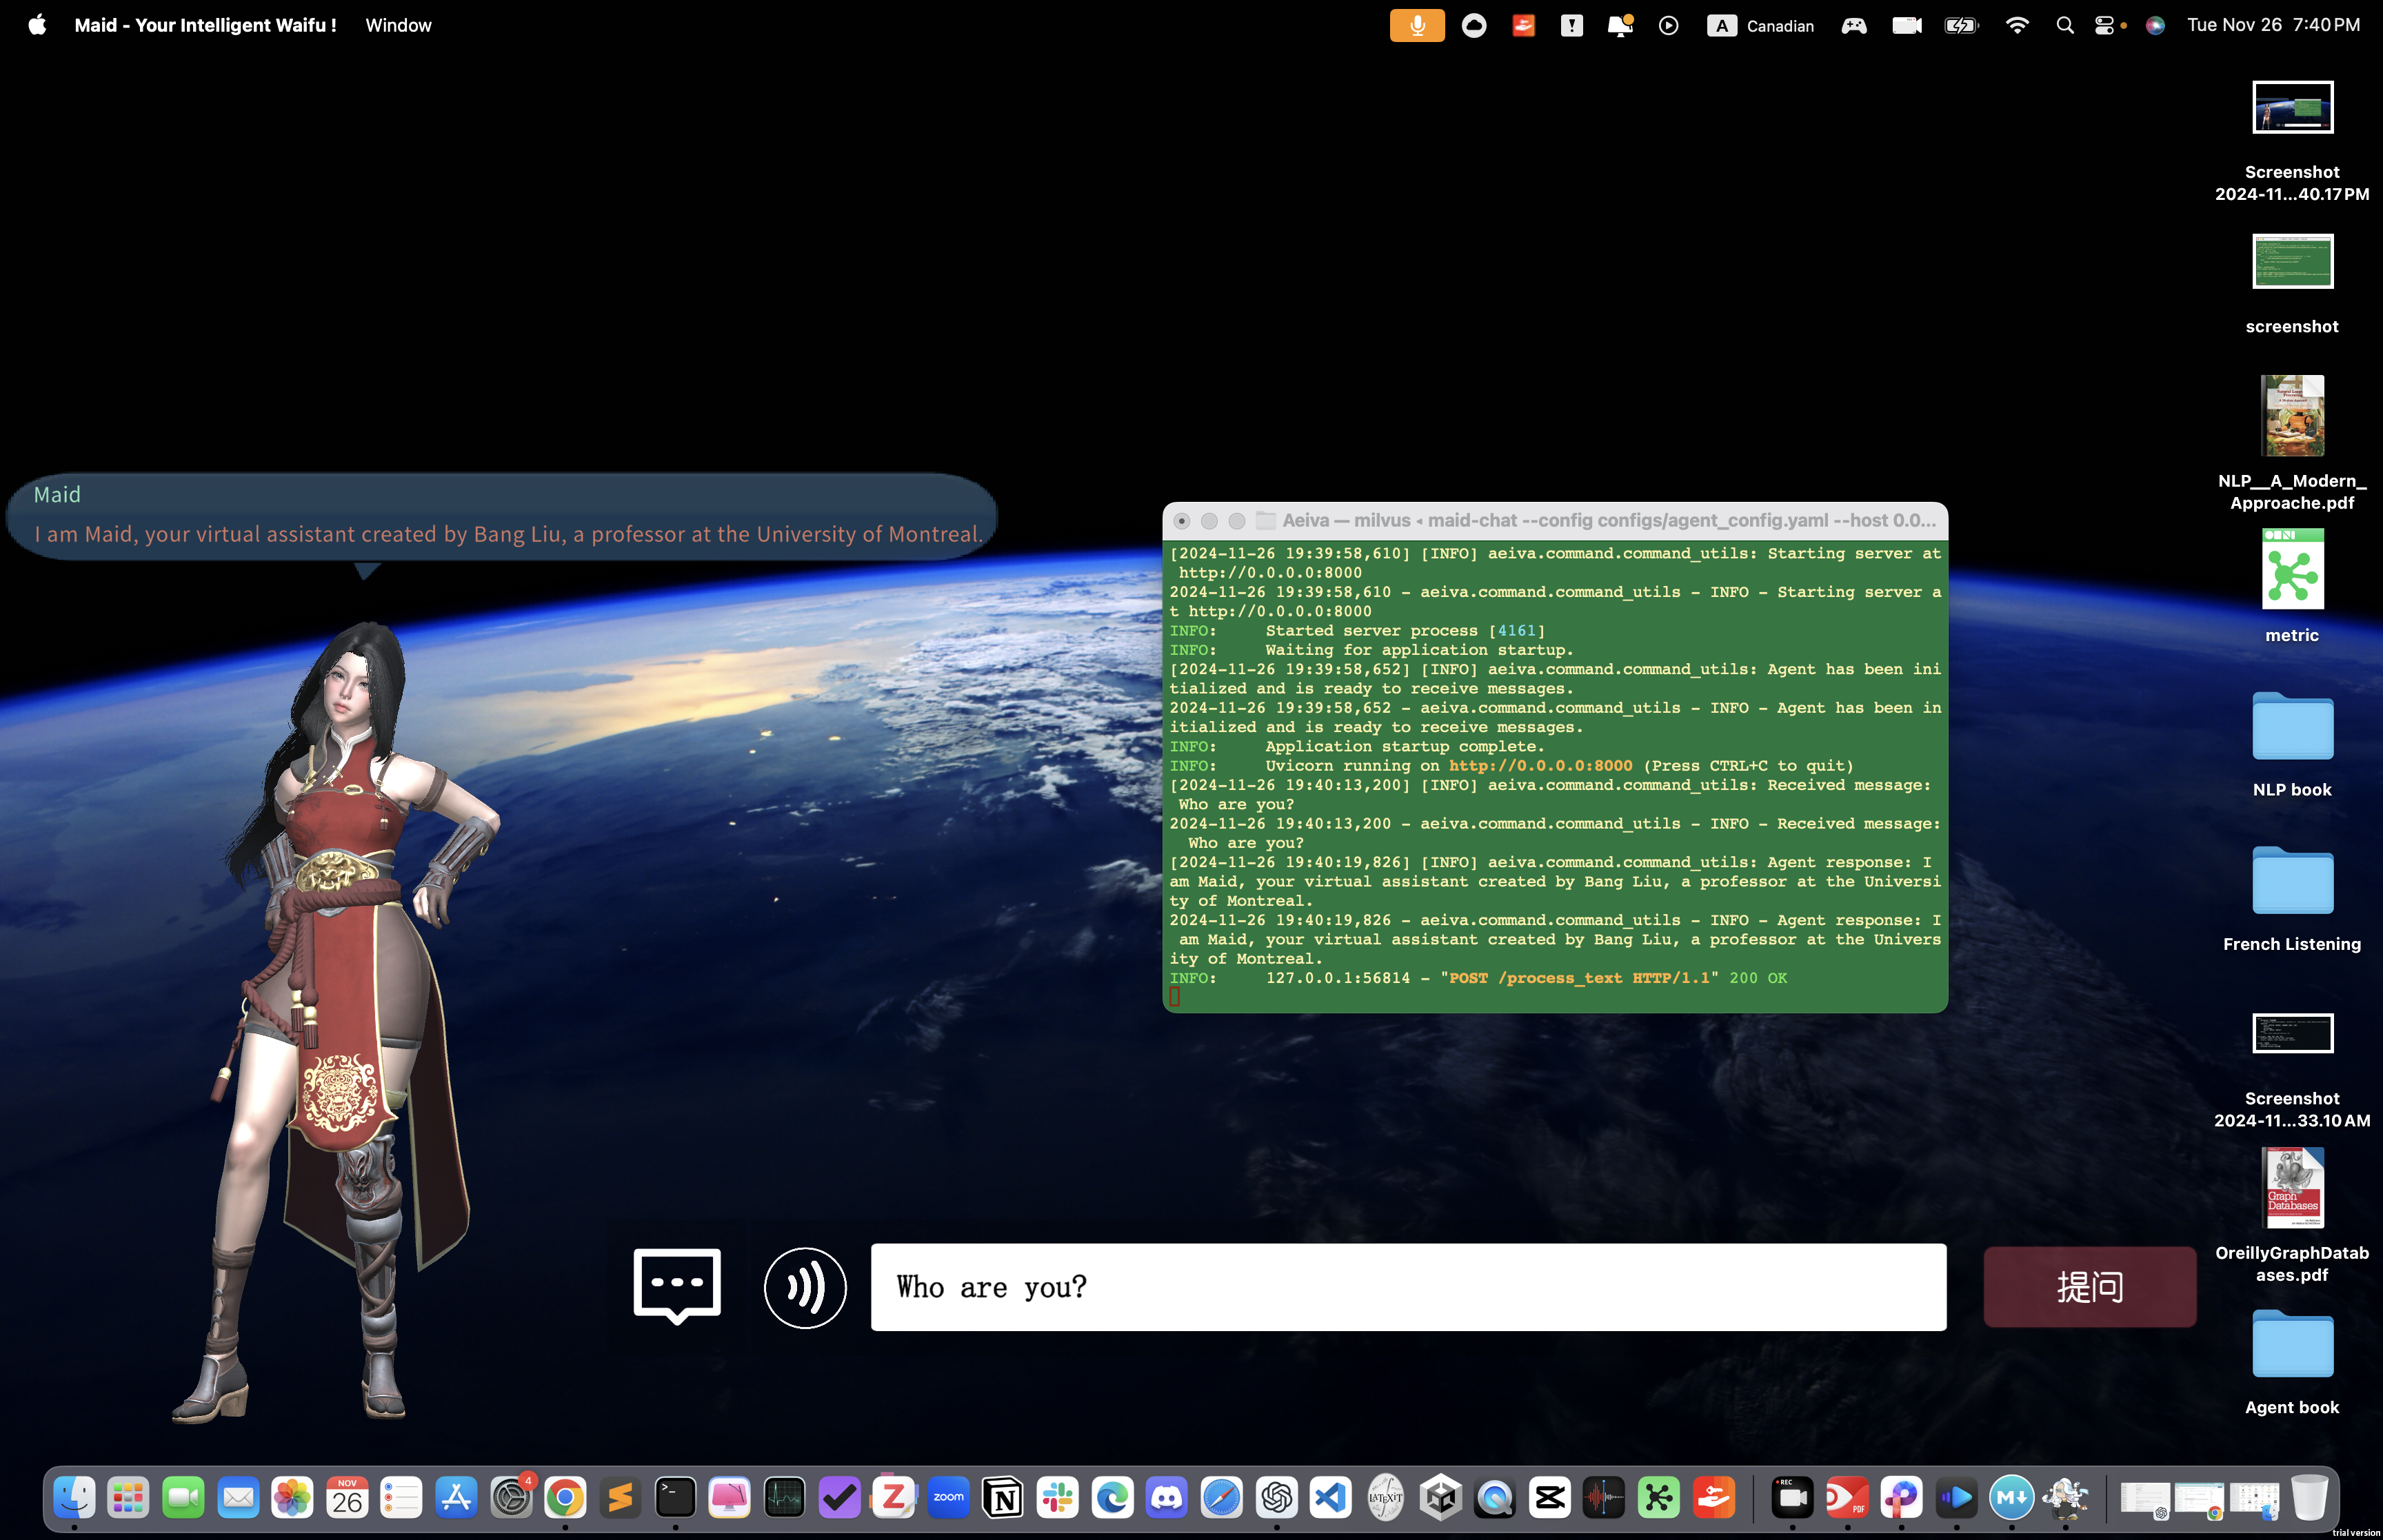Image resolution: width=2383 pixels, height=1540 pixels.
Task: Click the http://0.0.0.0:8000 link in Terminal
Action: (1540, 766)
